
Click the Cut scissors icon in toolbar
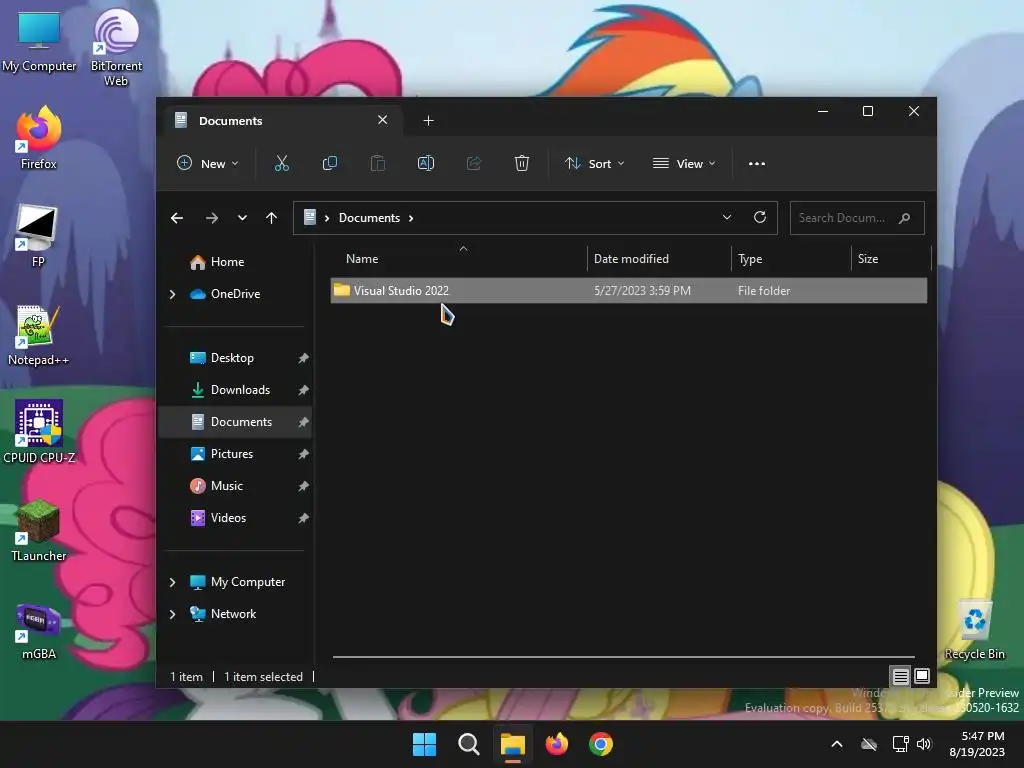281,163
